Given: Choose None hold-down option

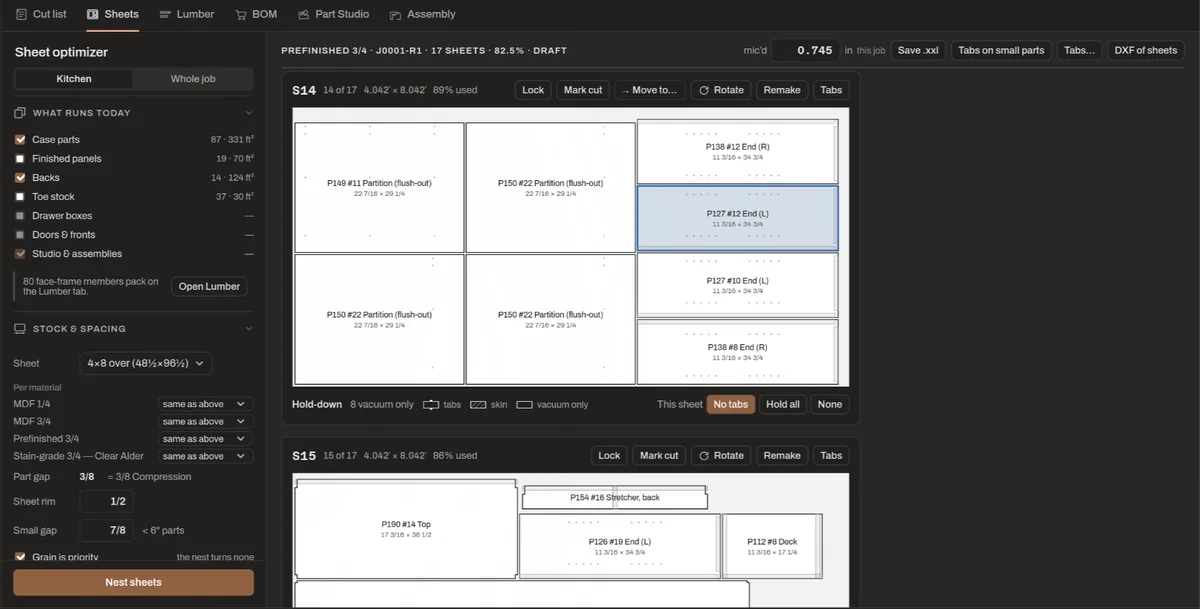Looking at the screenshot, I should [x=830, y=404].
